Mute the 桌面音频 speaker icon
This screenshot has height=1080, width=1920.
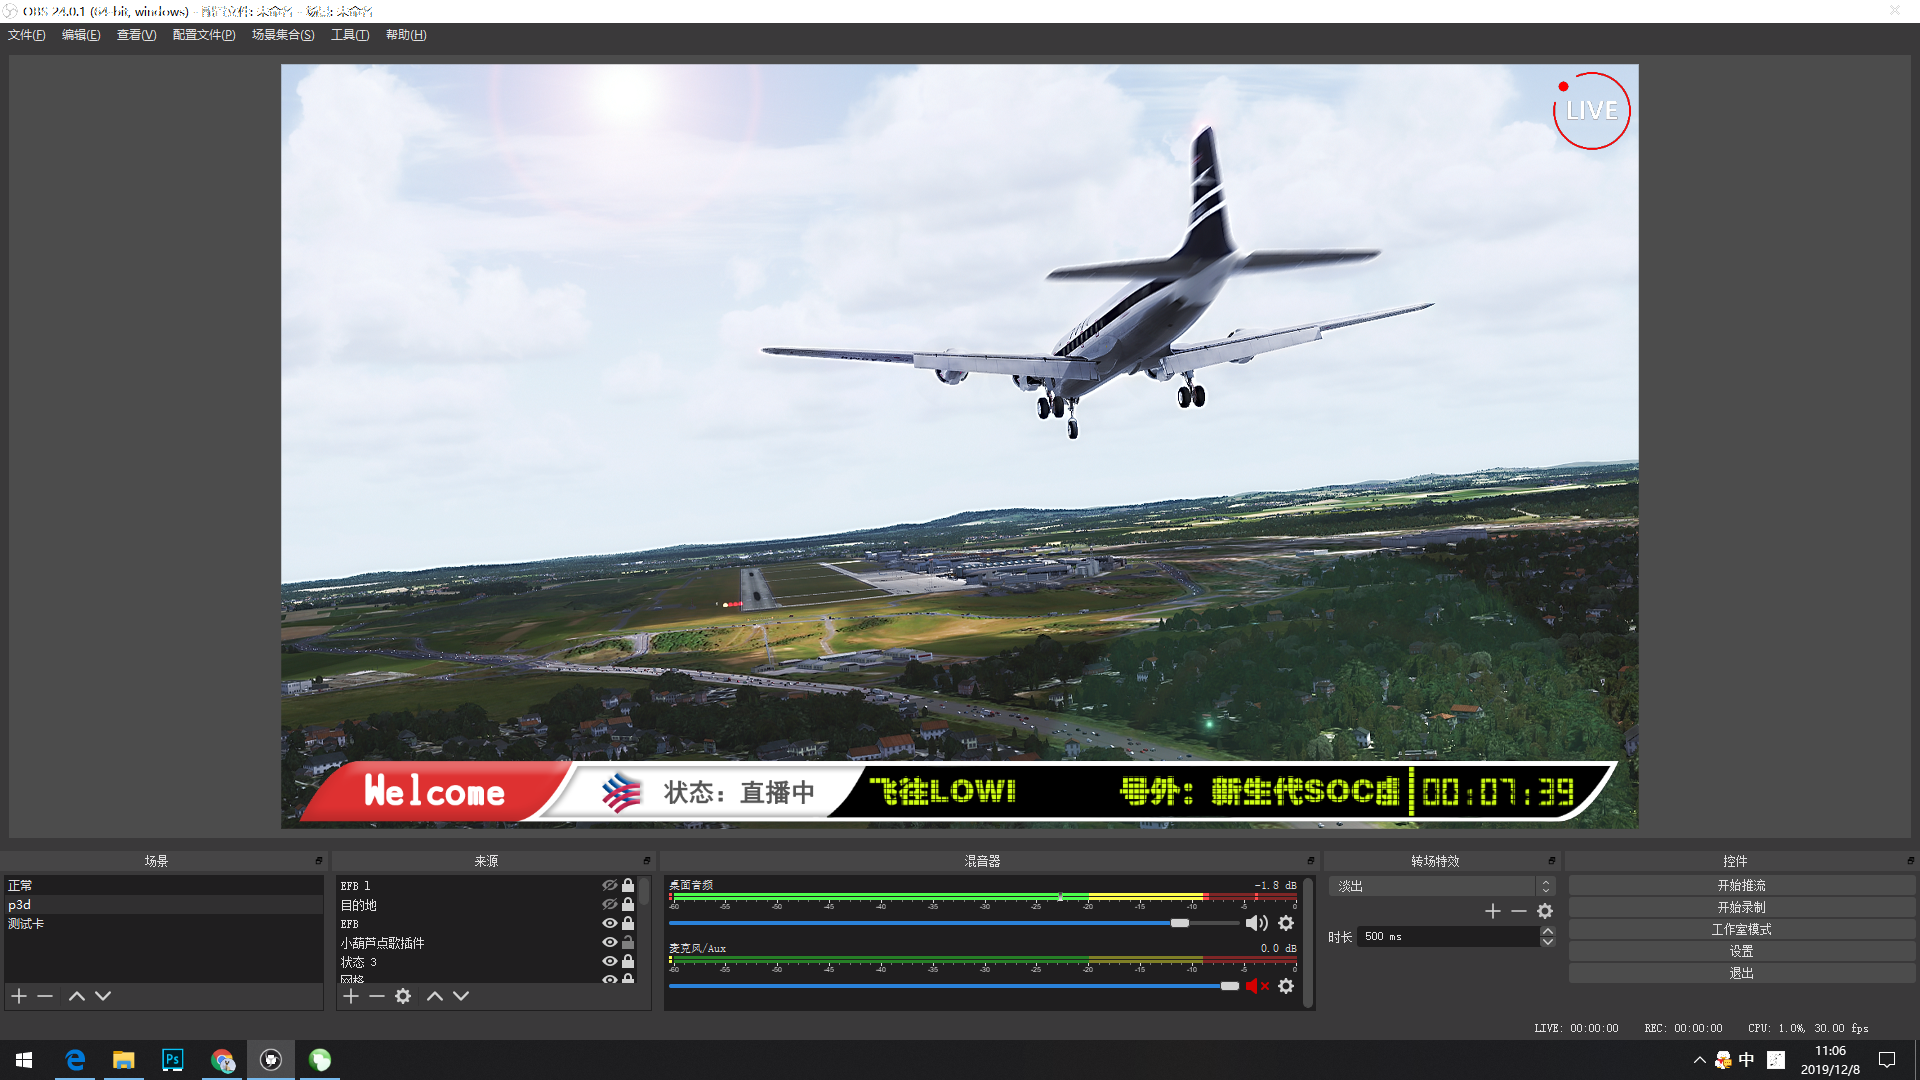pos(1256,923)
